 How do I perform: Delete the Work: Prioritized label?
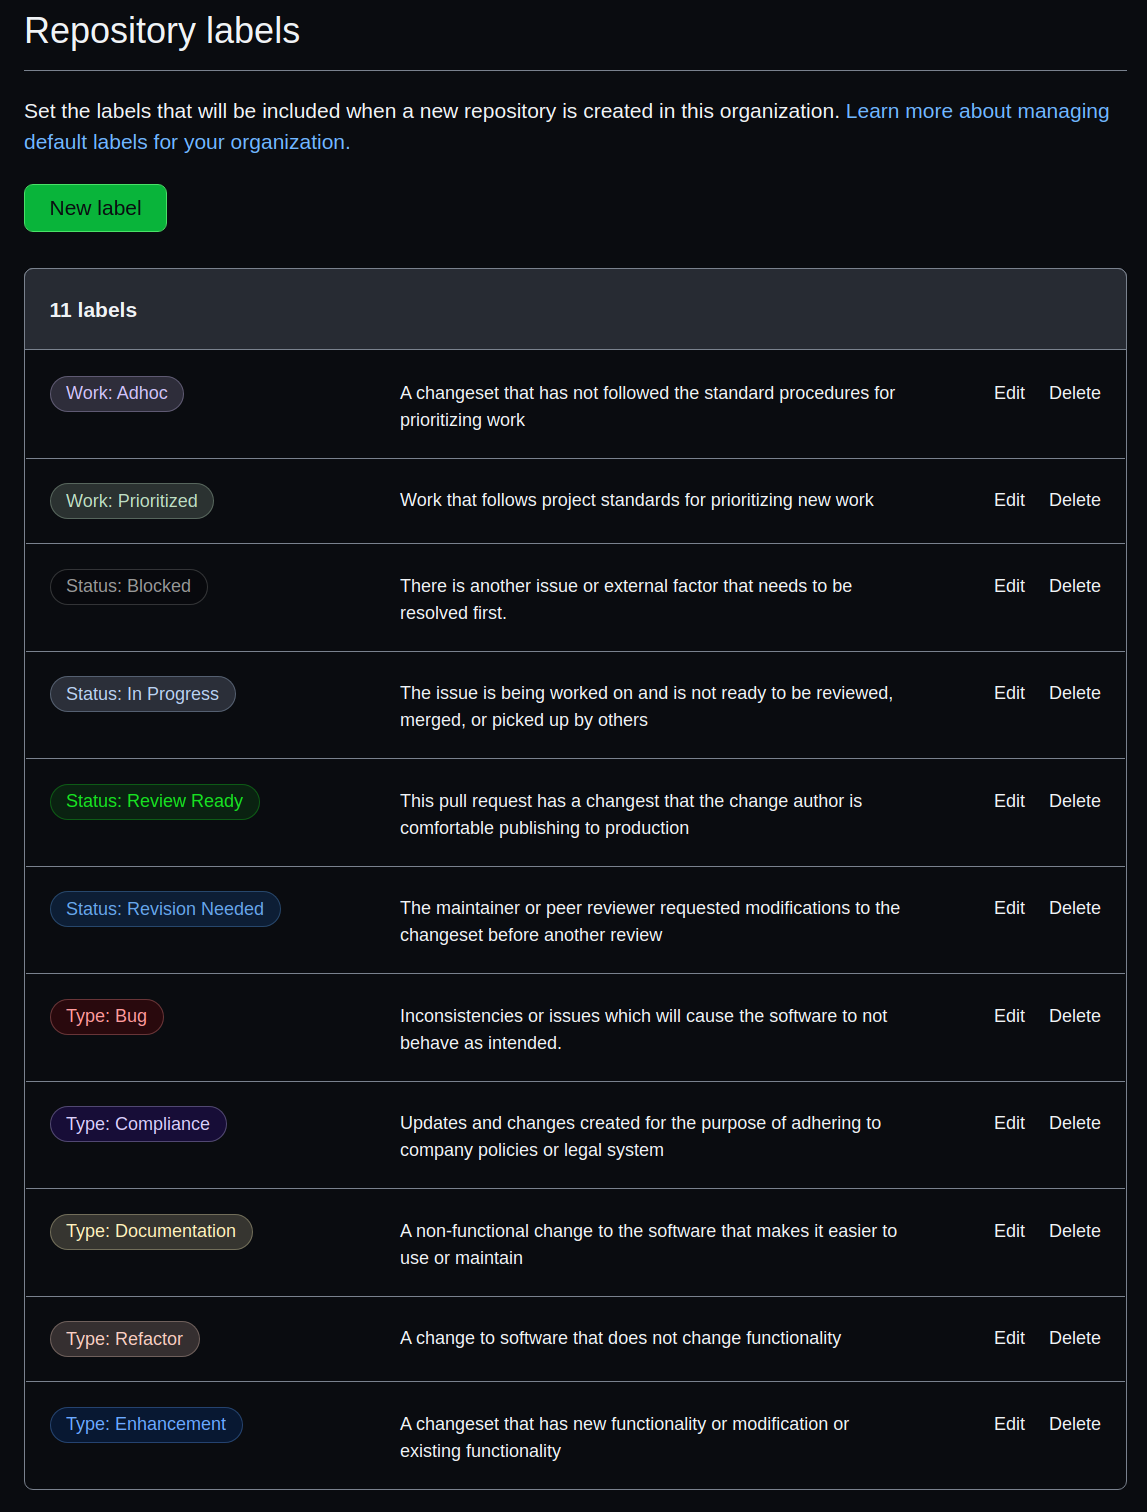pyautogui.click(x=1074, y=500)
